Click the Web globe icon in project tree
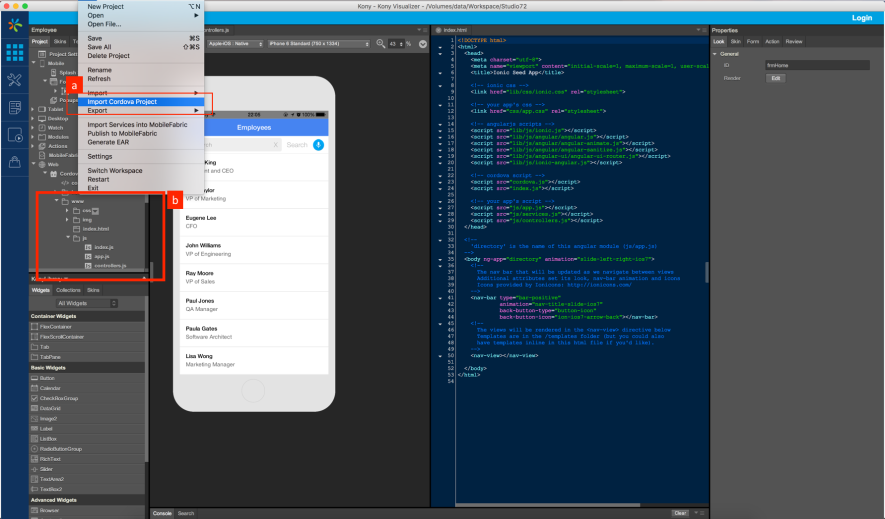Screen dimensions: 885x519 (42, 165)
